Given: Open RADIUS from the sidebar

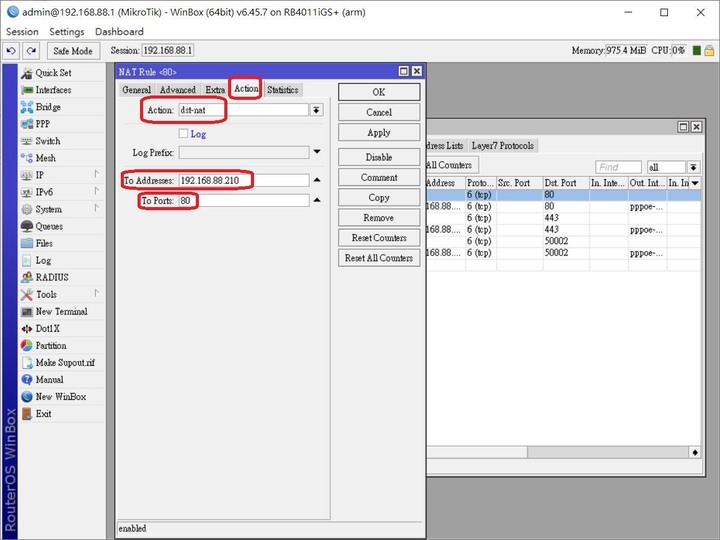Looking at the screenshot, I should [62, 277].
